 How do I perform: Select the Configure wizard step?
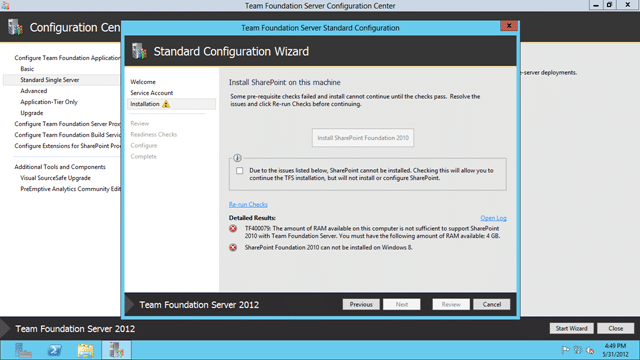click(x=144, y=145)
